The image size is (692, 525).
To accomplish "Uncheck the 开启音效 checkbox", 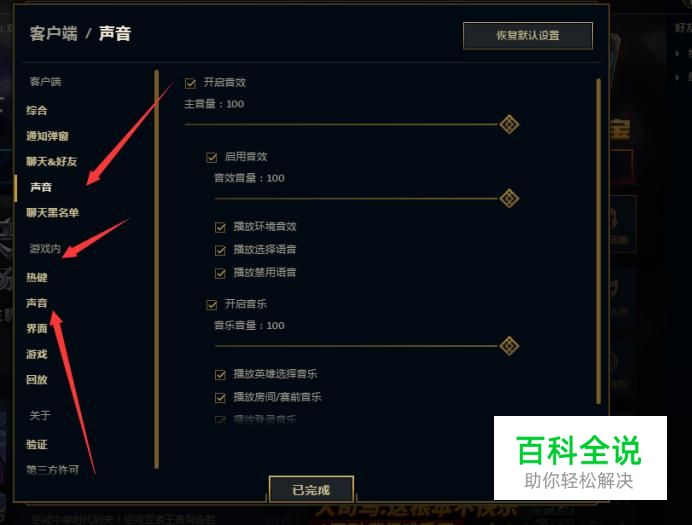I will [191, 83].
